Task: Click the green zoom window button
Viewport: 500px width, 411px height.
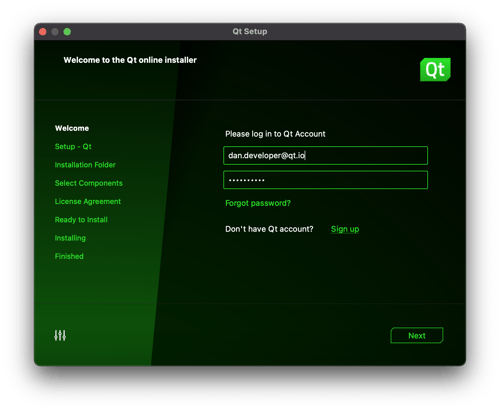Action: point(67,32)
